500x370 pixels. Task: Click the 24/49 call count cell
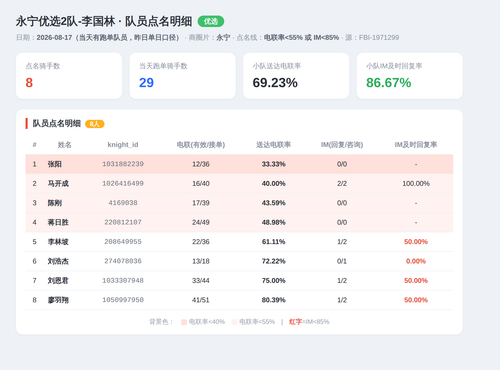click(201, 222)
